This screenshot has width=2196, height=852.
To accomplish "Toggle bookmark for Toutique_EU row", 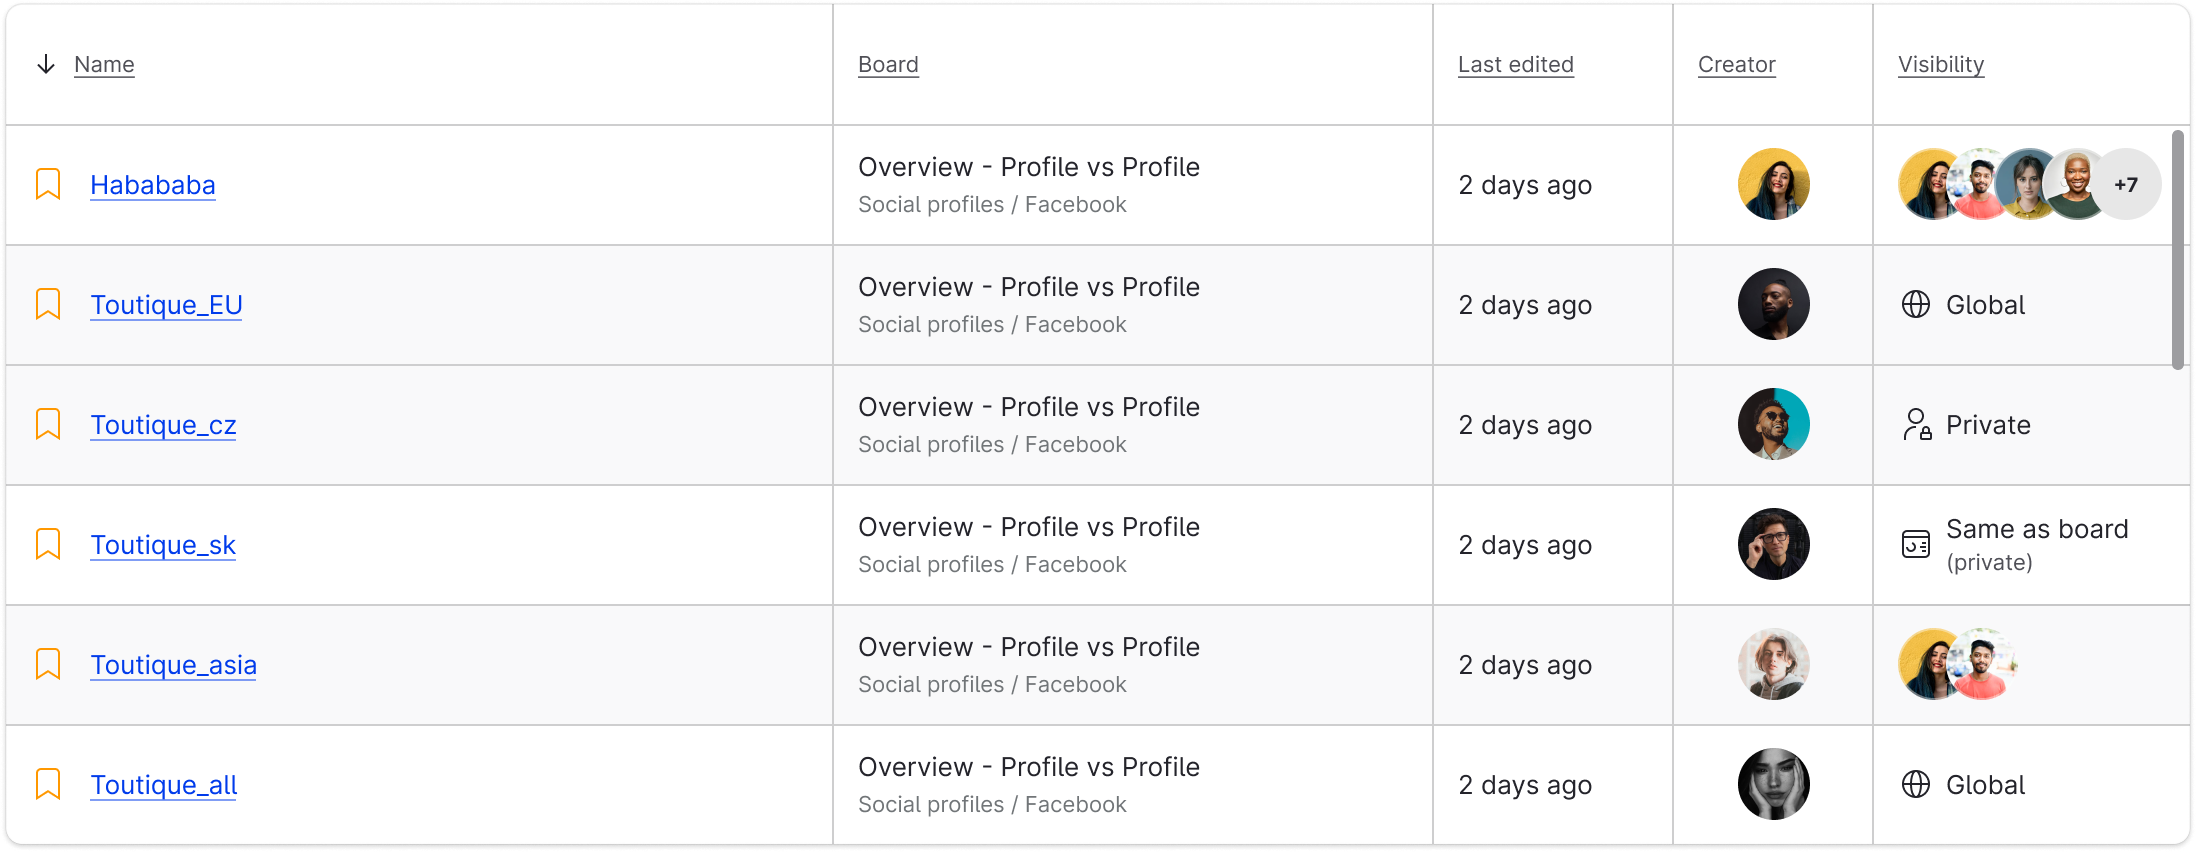I will pyautogui.click(x=48, y=304).
